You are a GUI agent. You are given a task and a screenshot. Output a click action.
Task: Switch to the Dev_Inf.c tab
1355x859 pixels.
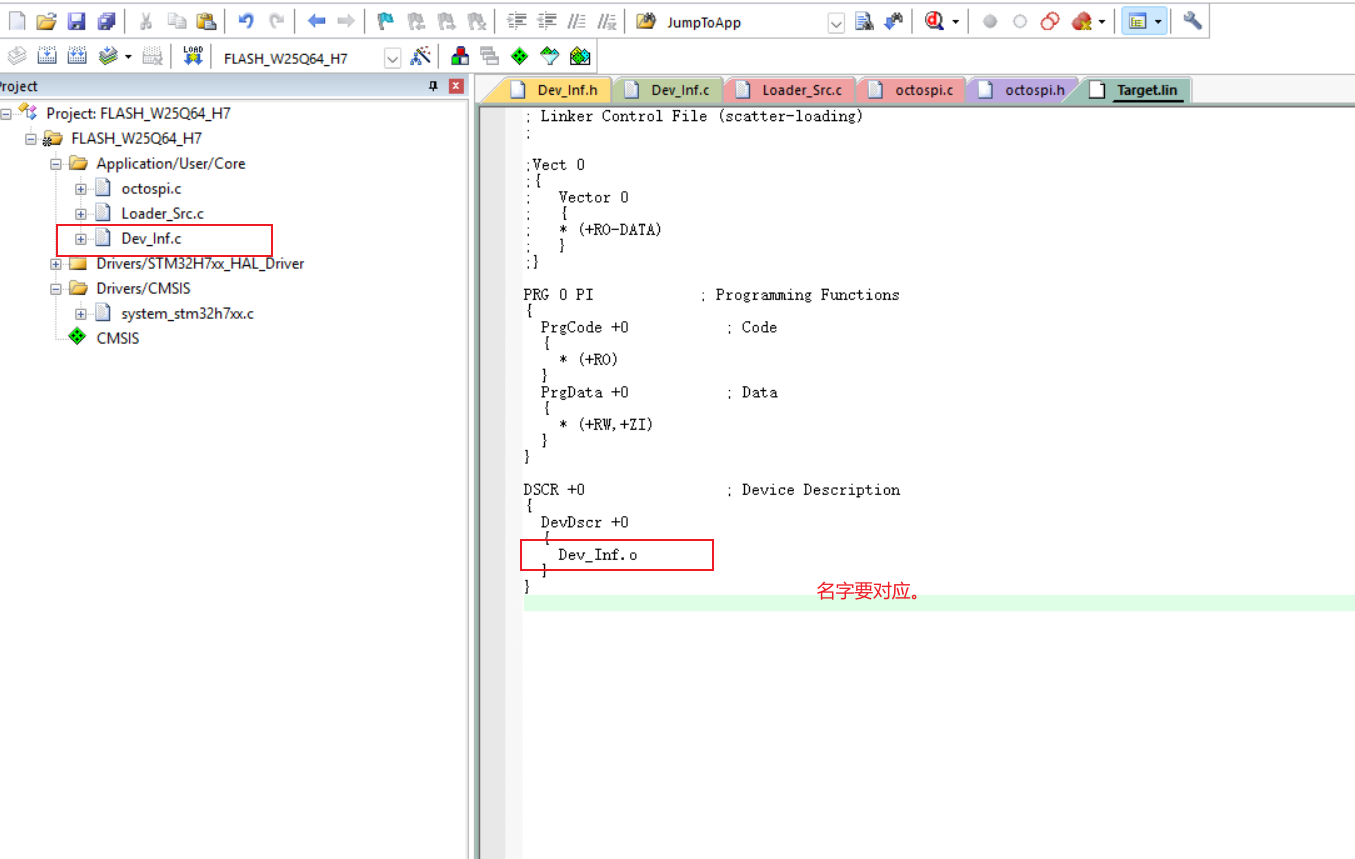[x=668, y=90]
